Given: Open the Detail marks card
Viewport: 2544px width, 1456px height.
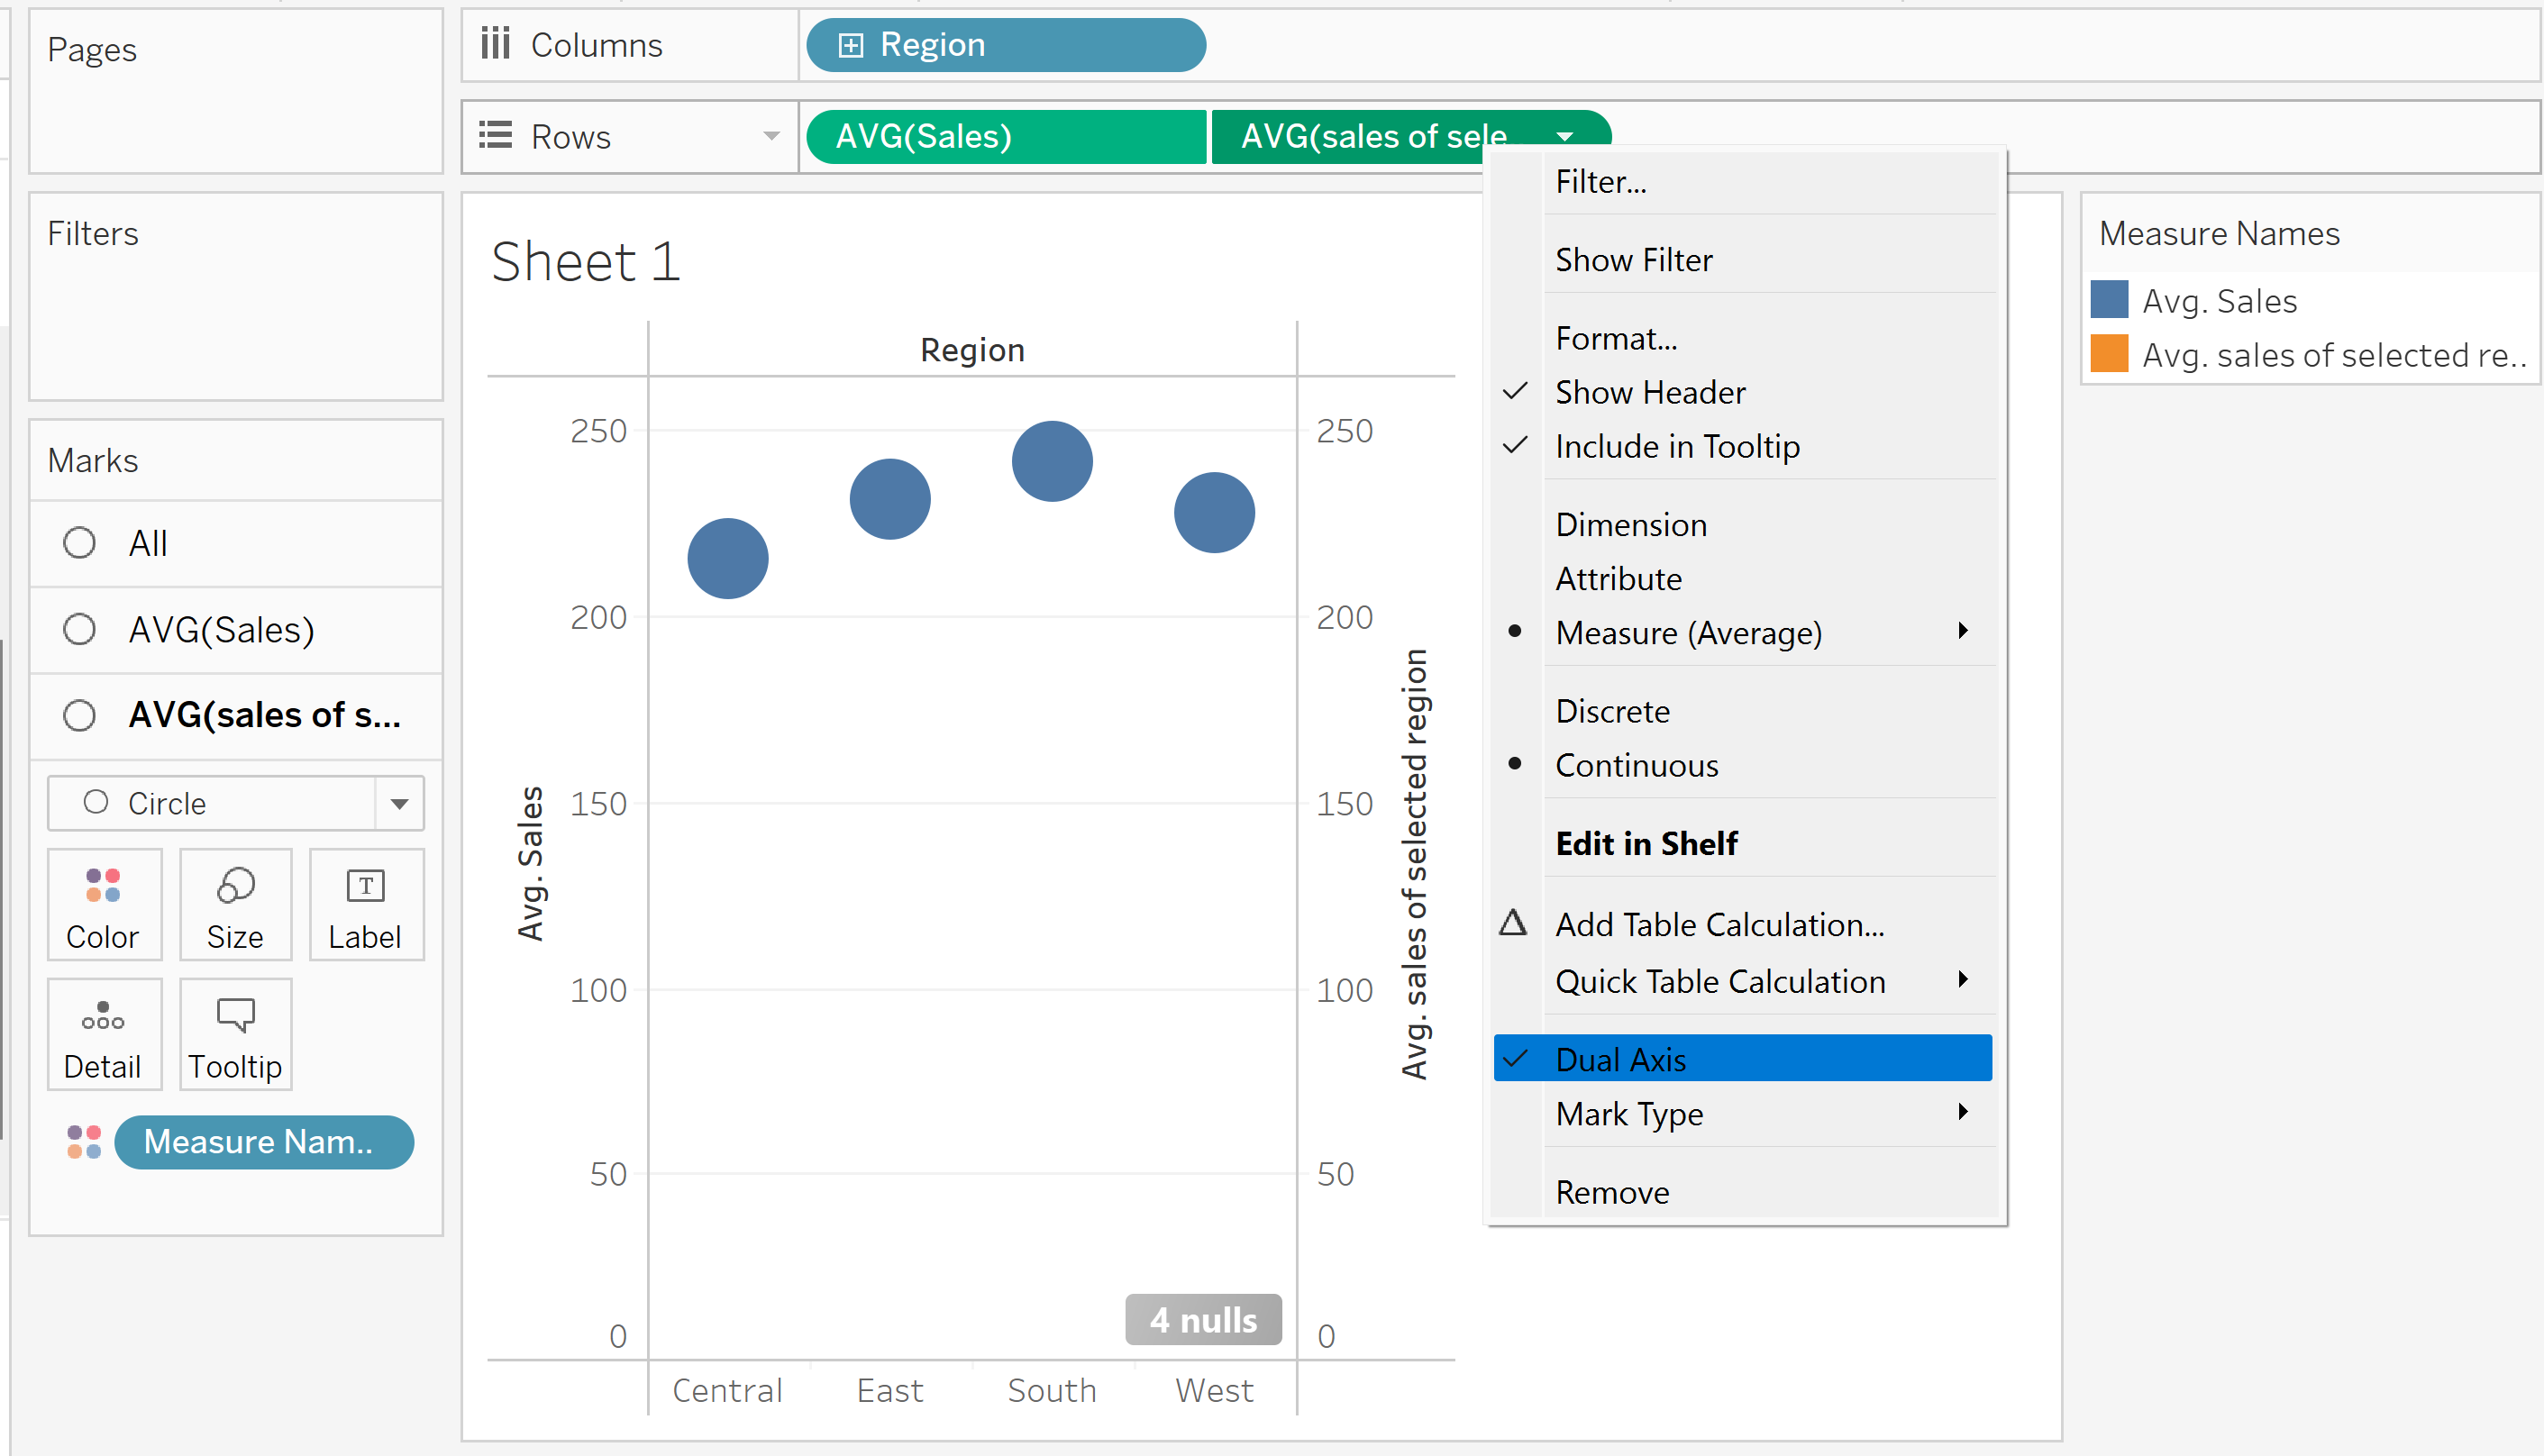Looking at the screenshot, I should [103, 1035].
